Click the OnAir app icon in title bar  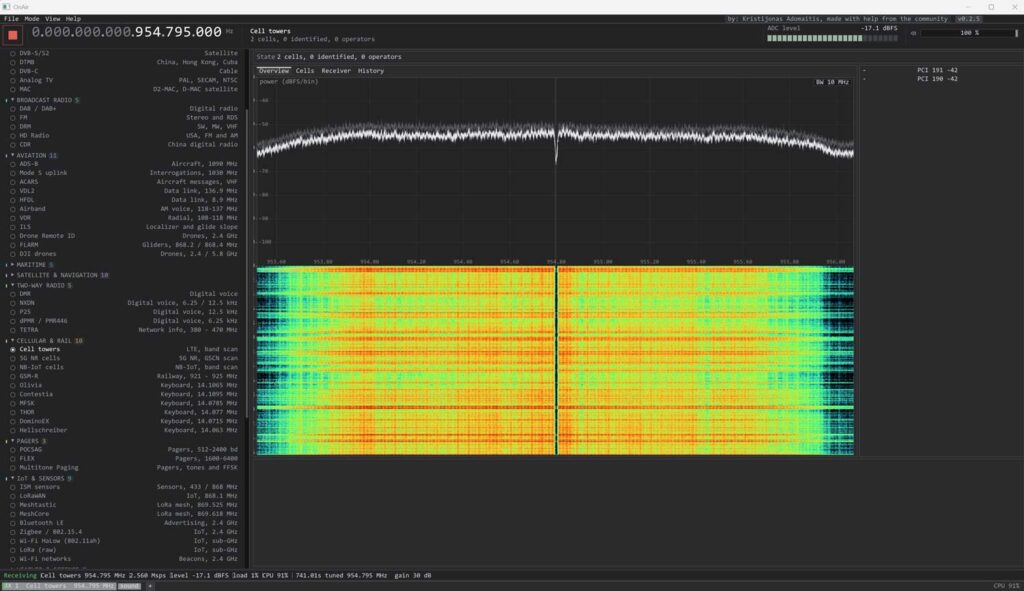click(x=6, y=7)
